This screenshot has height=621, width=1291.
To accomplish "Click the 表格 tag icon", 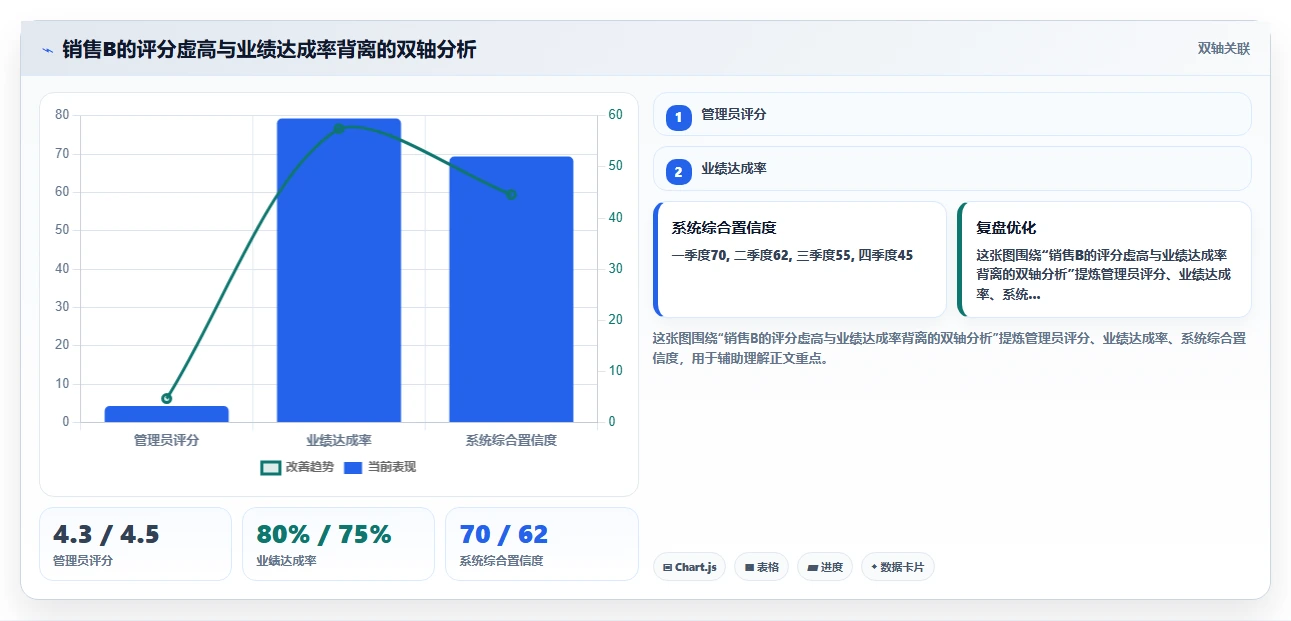I will [x=749, y=567].
